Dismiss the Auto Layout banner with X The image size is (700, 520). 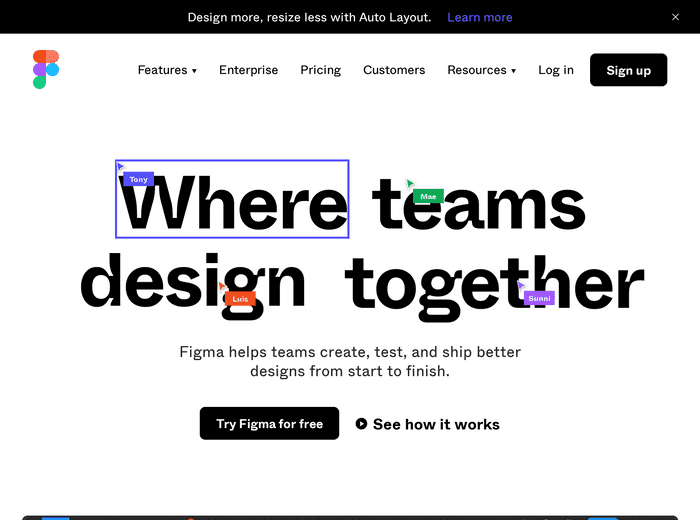675,17
